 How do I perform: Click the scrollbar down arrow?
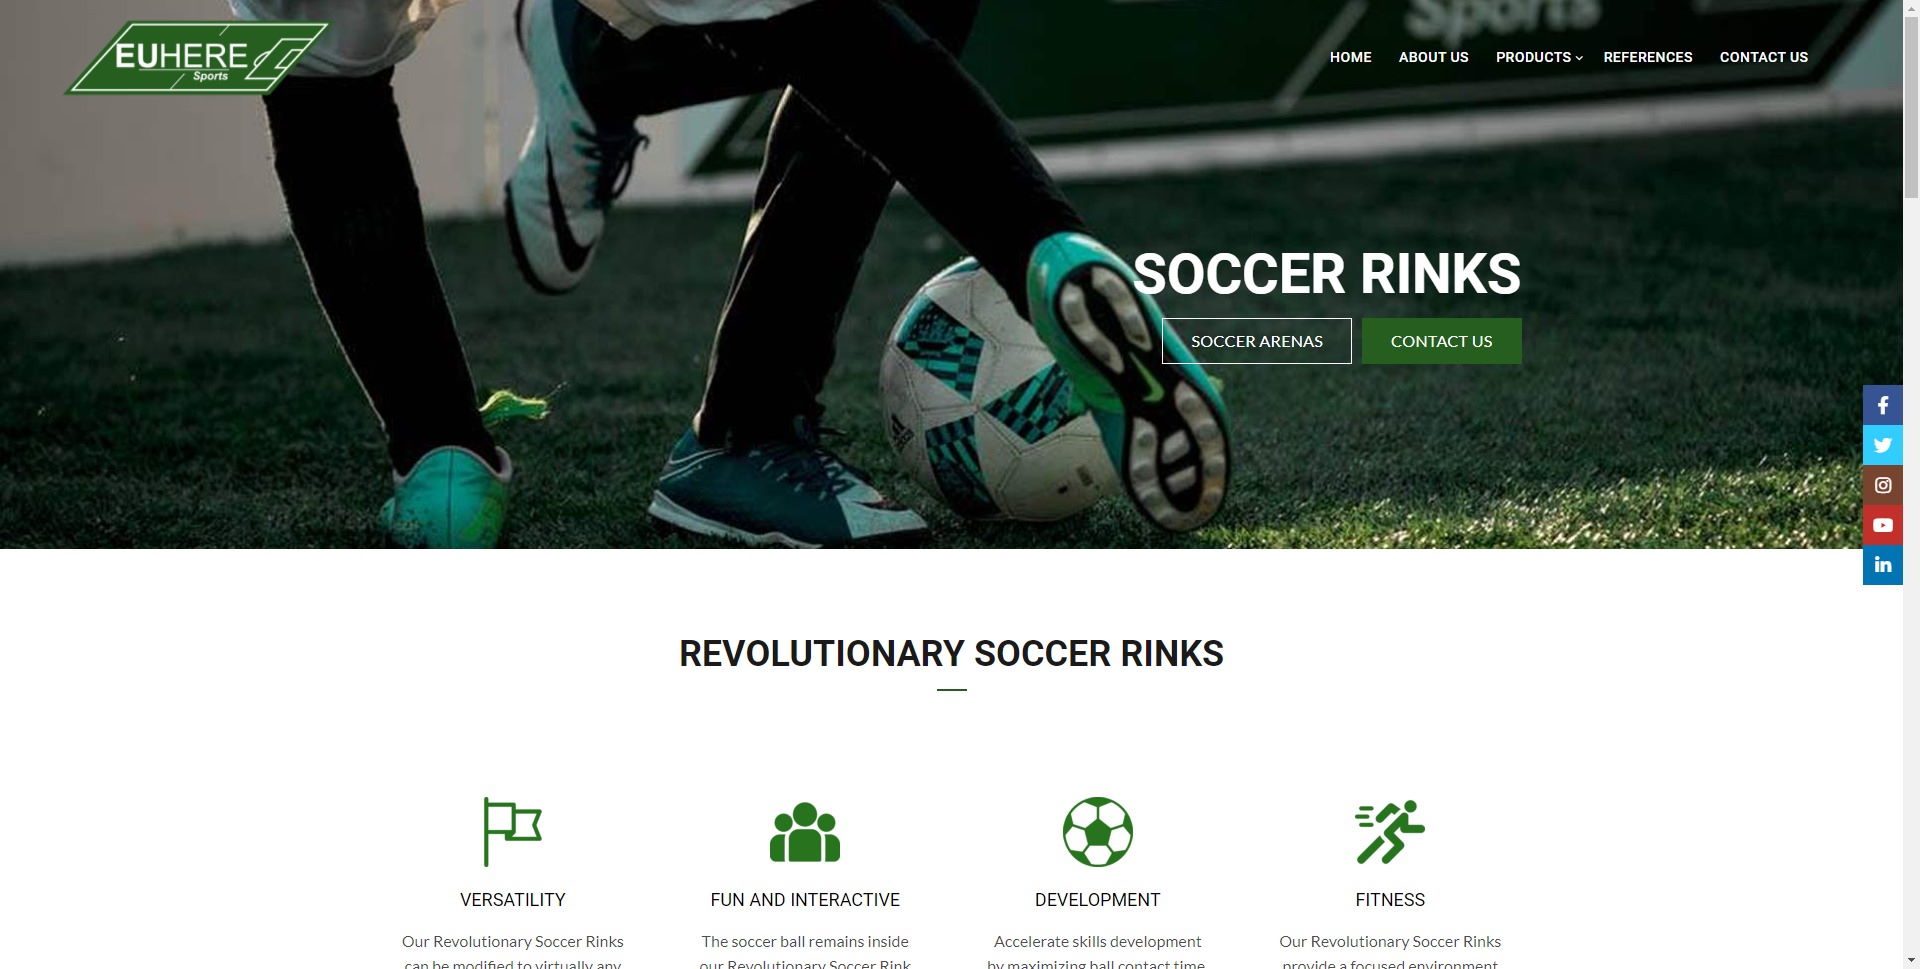click(1911, 960)
